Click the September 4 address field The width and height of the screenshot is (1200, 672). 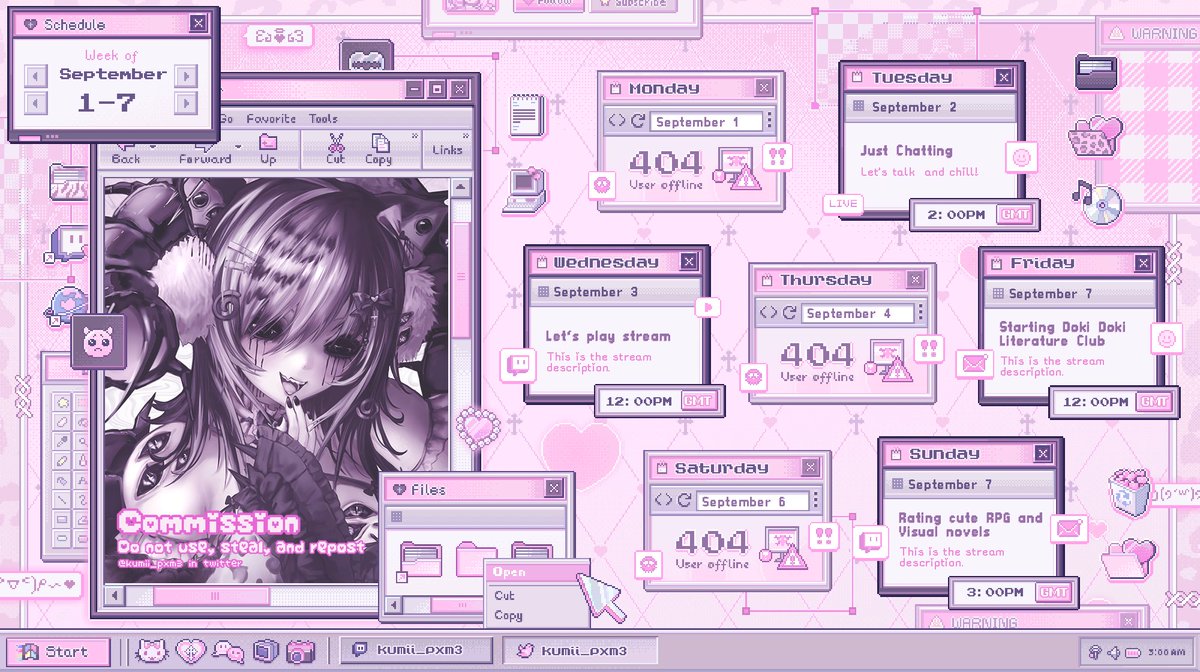857,313
